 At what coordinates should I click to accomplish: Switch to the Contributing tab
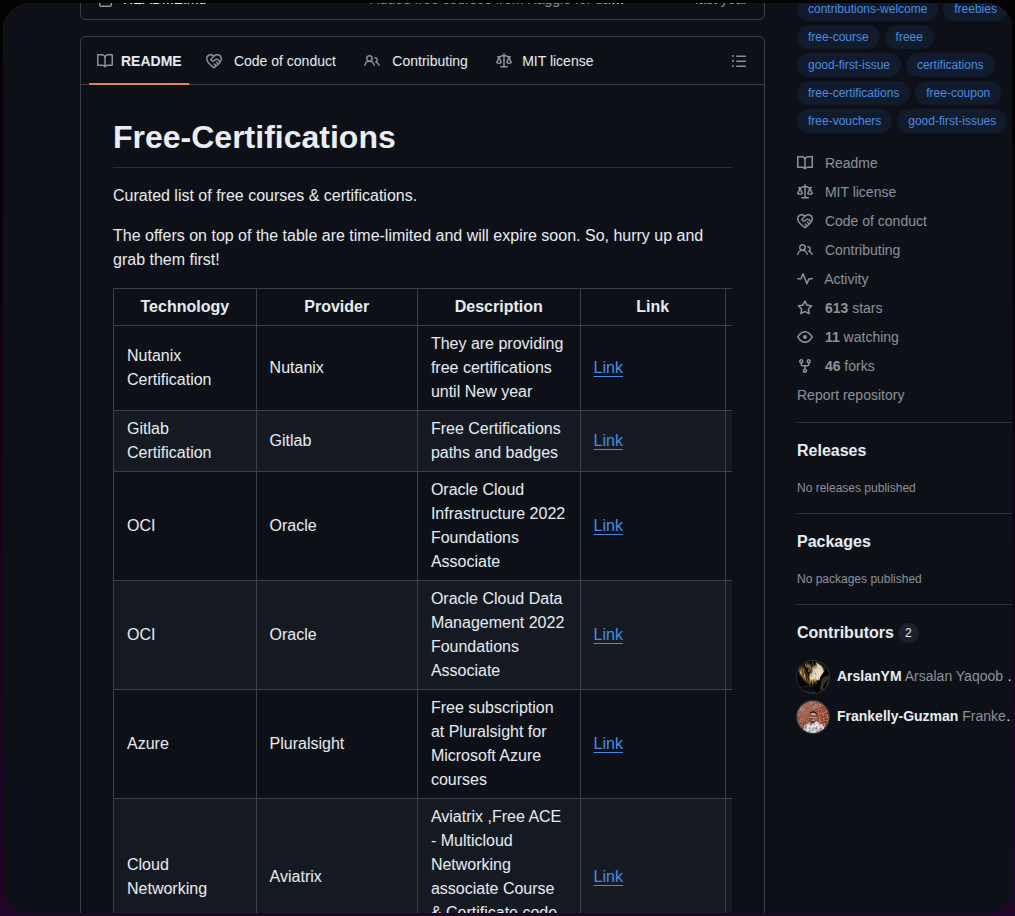(x=416, y=61)
